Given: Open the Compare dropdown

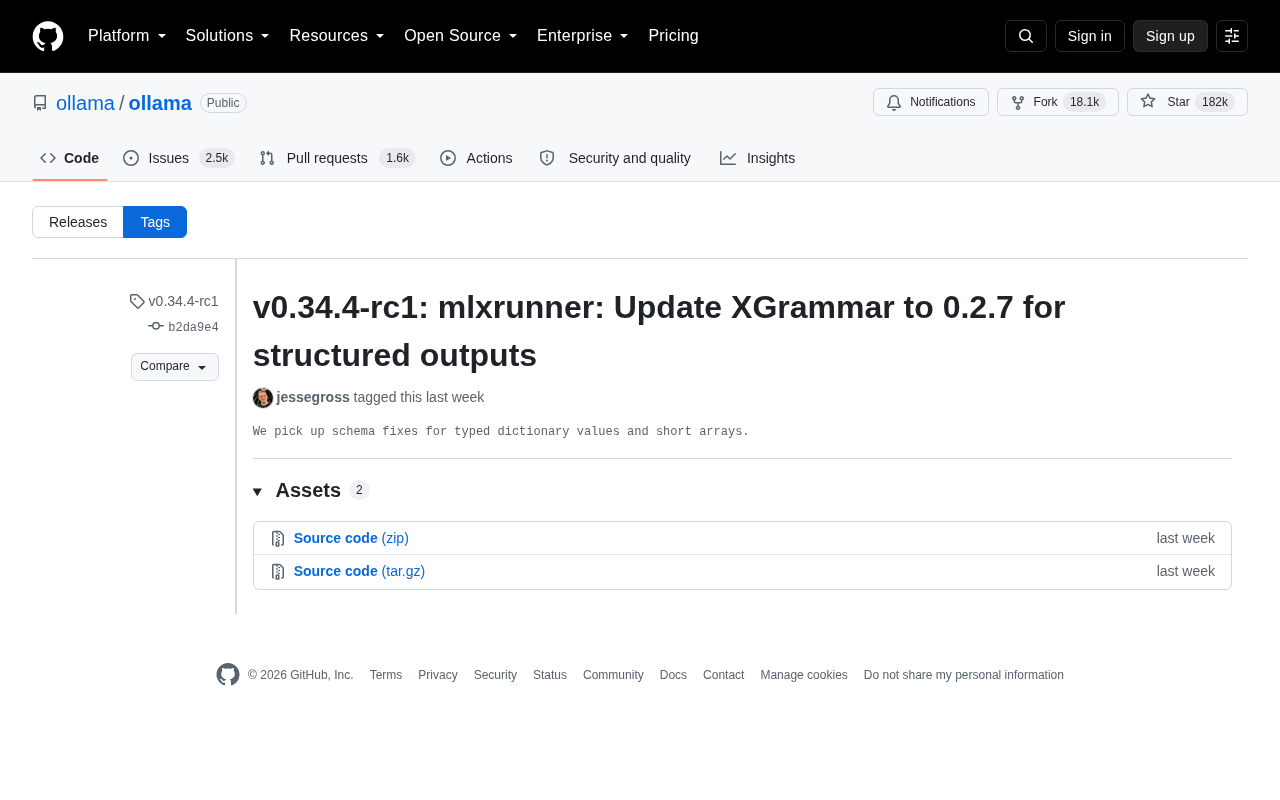Looking at the screenshot, I should tap(175, 367).
